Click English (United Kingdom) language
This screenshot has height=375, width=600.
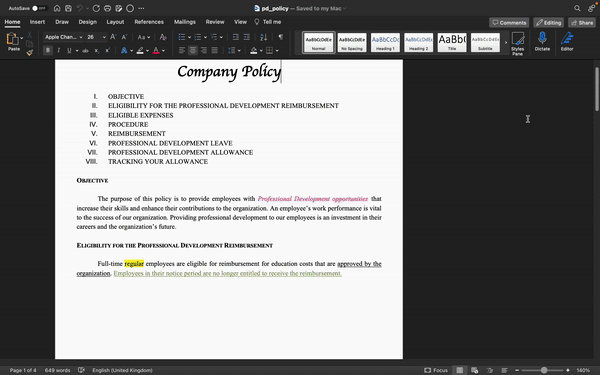[x=122, y=370]
